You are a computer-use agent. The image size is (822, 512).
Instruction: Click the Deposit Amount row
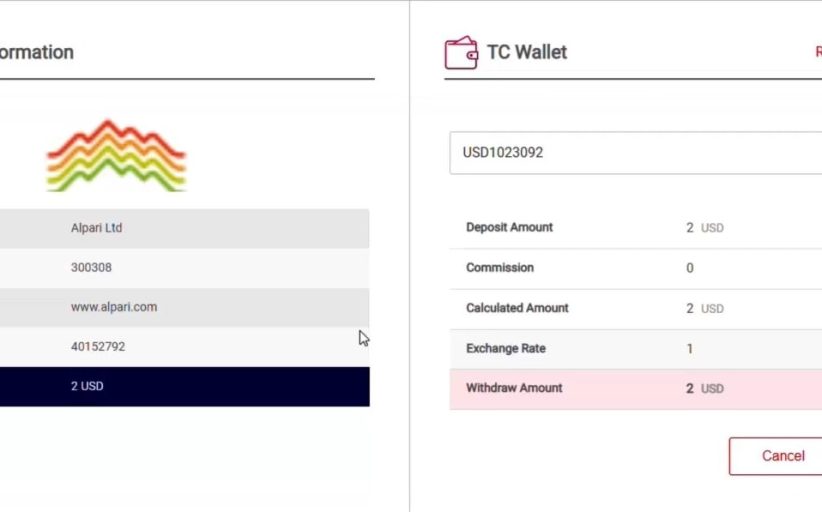tap(635, 227)
